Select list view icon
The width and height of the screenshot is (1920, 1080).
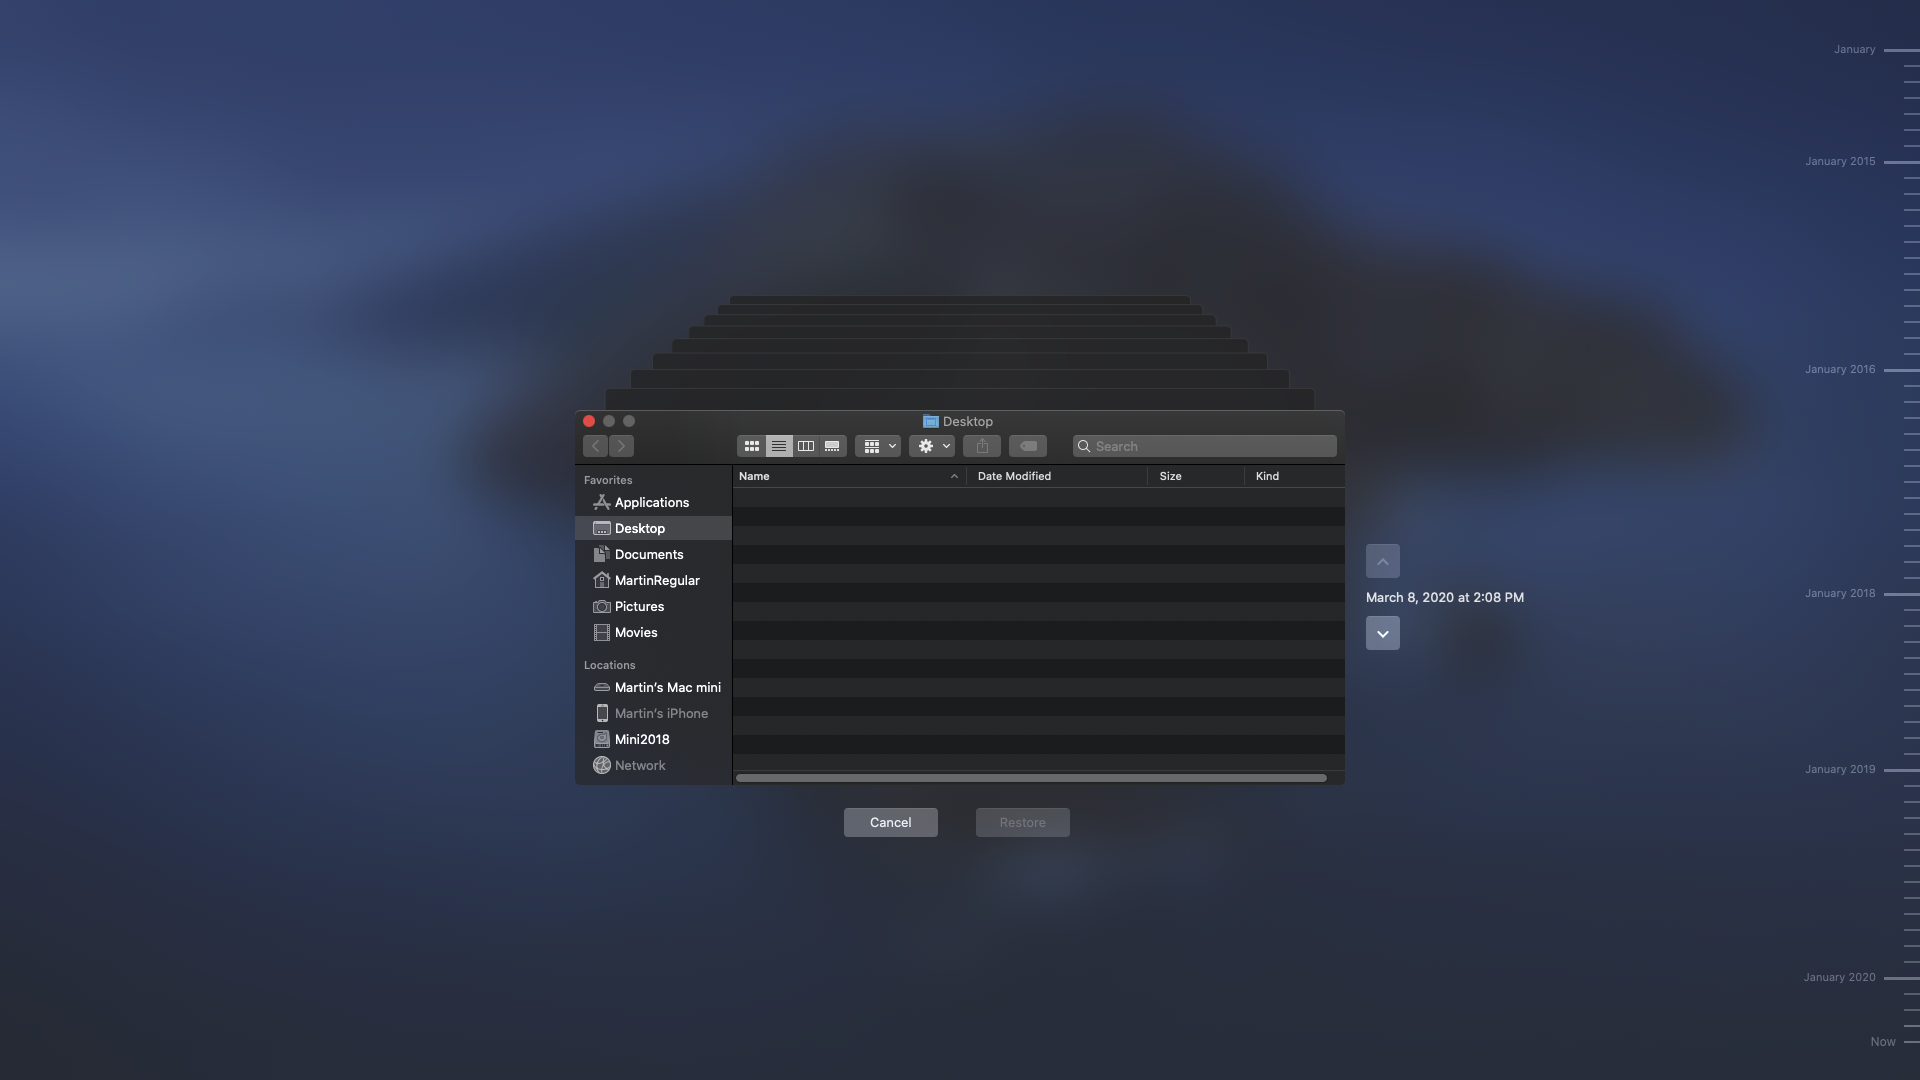click(778, 446)
